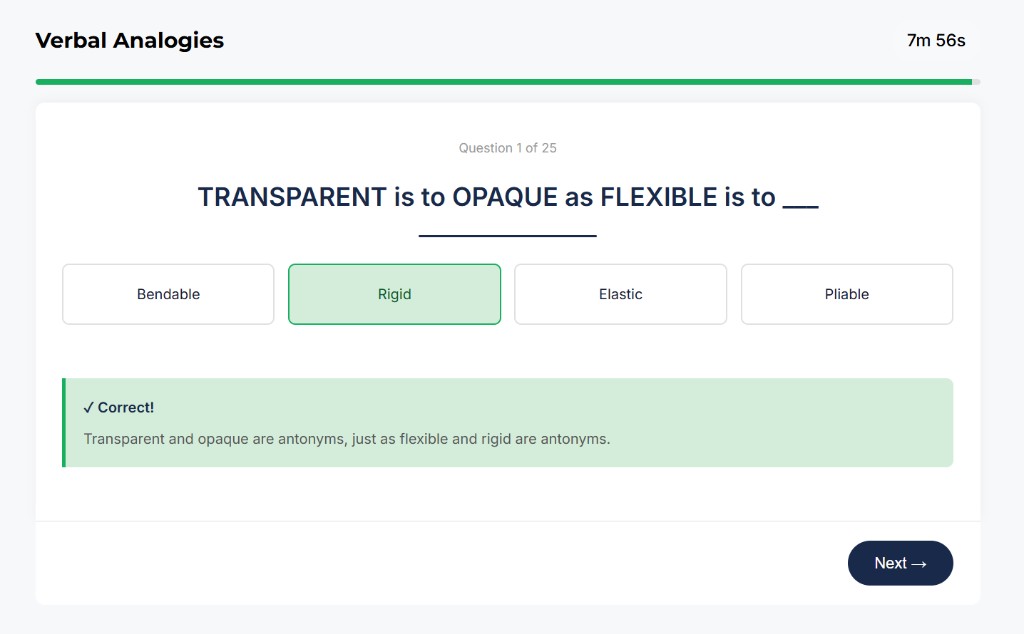Click the "Verbal Analogies" page heading
This screenshot has width=1024, height=634.
(129, 41)
